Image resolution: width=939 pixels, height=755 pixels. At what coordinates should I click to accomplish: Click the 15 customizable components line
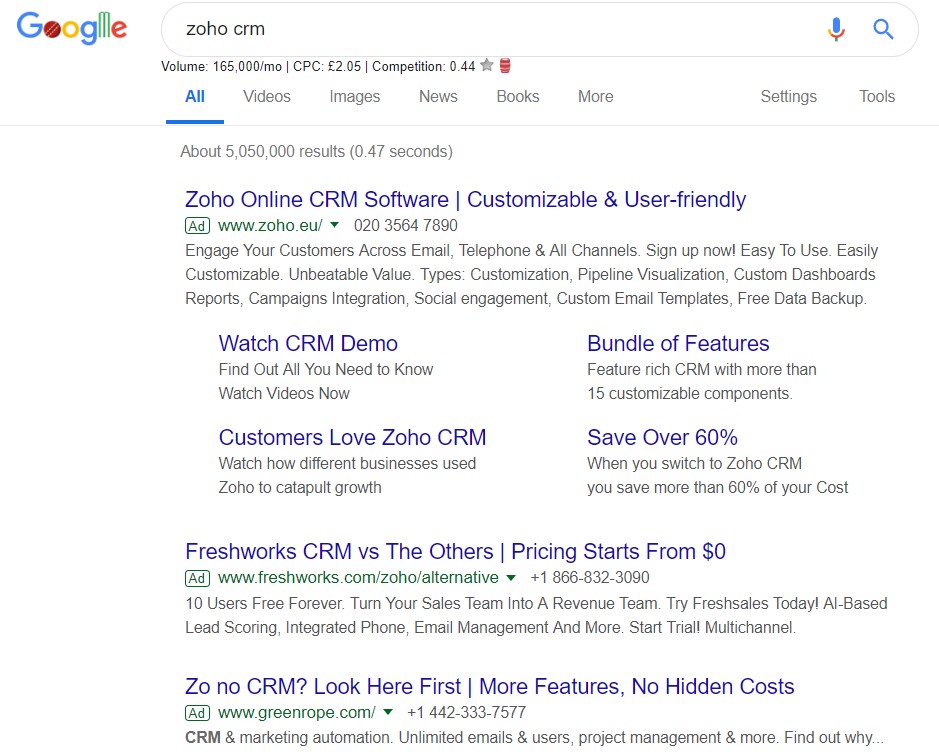pyautogui.click(x=690, y=393)
